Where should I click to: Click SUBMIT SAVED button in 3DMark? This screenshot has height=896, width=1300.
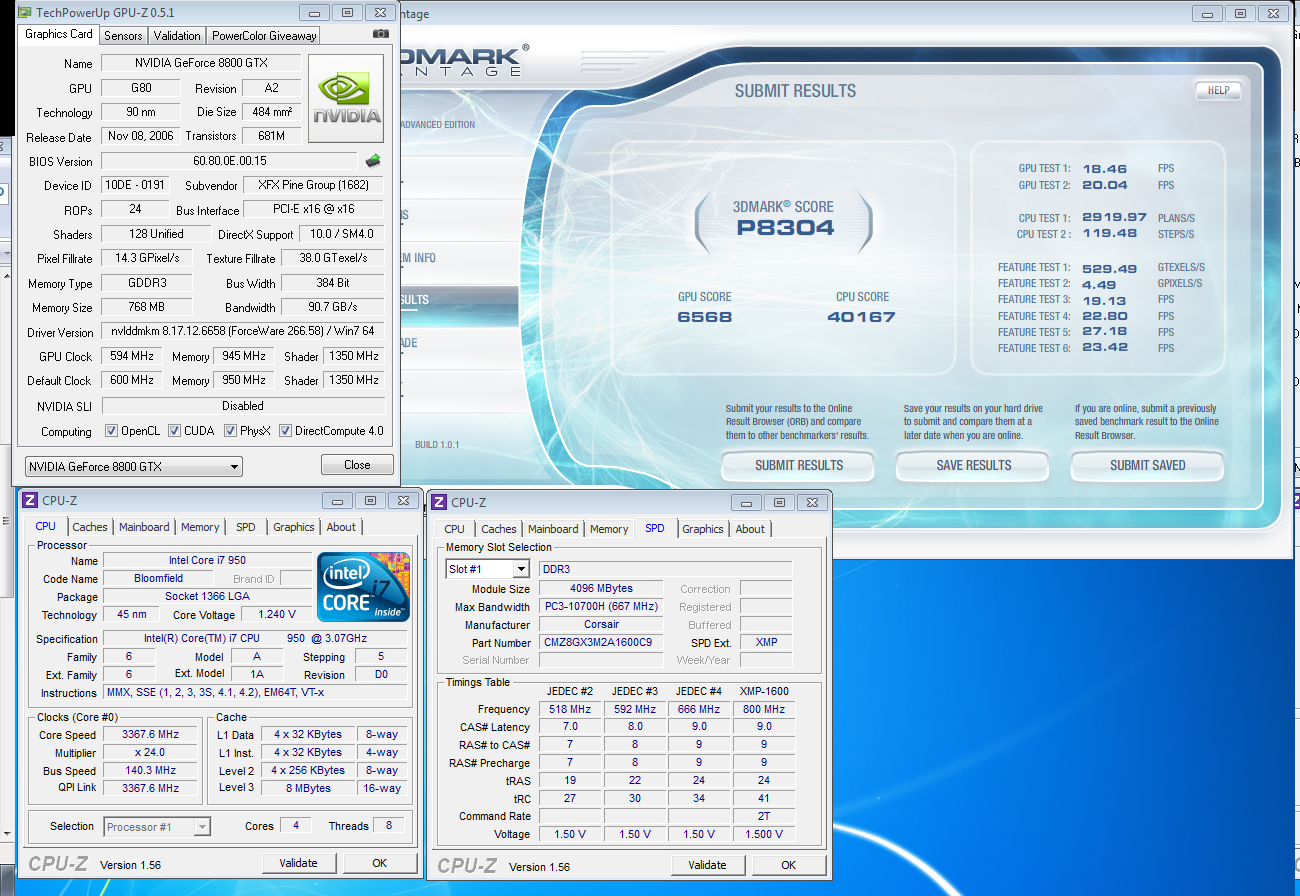[x=1147, y=465]
